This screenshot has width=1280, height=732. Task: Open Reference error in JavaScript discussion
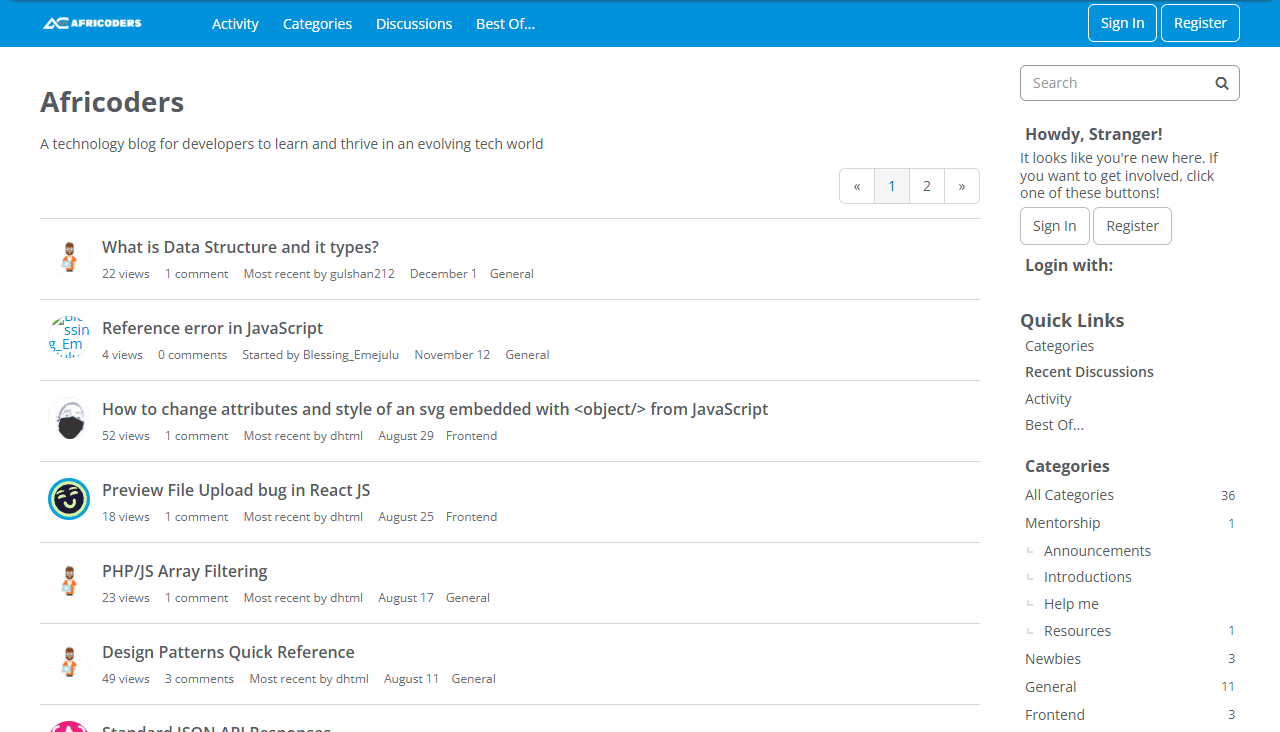212,328
